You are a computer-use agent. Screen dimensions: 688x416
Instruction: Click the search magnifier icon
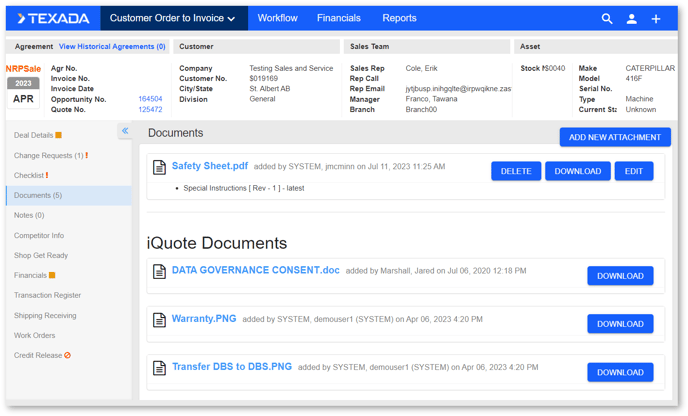606,19
